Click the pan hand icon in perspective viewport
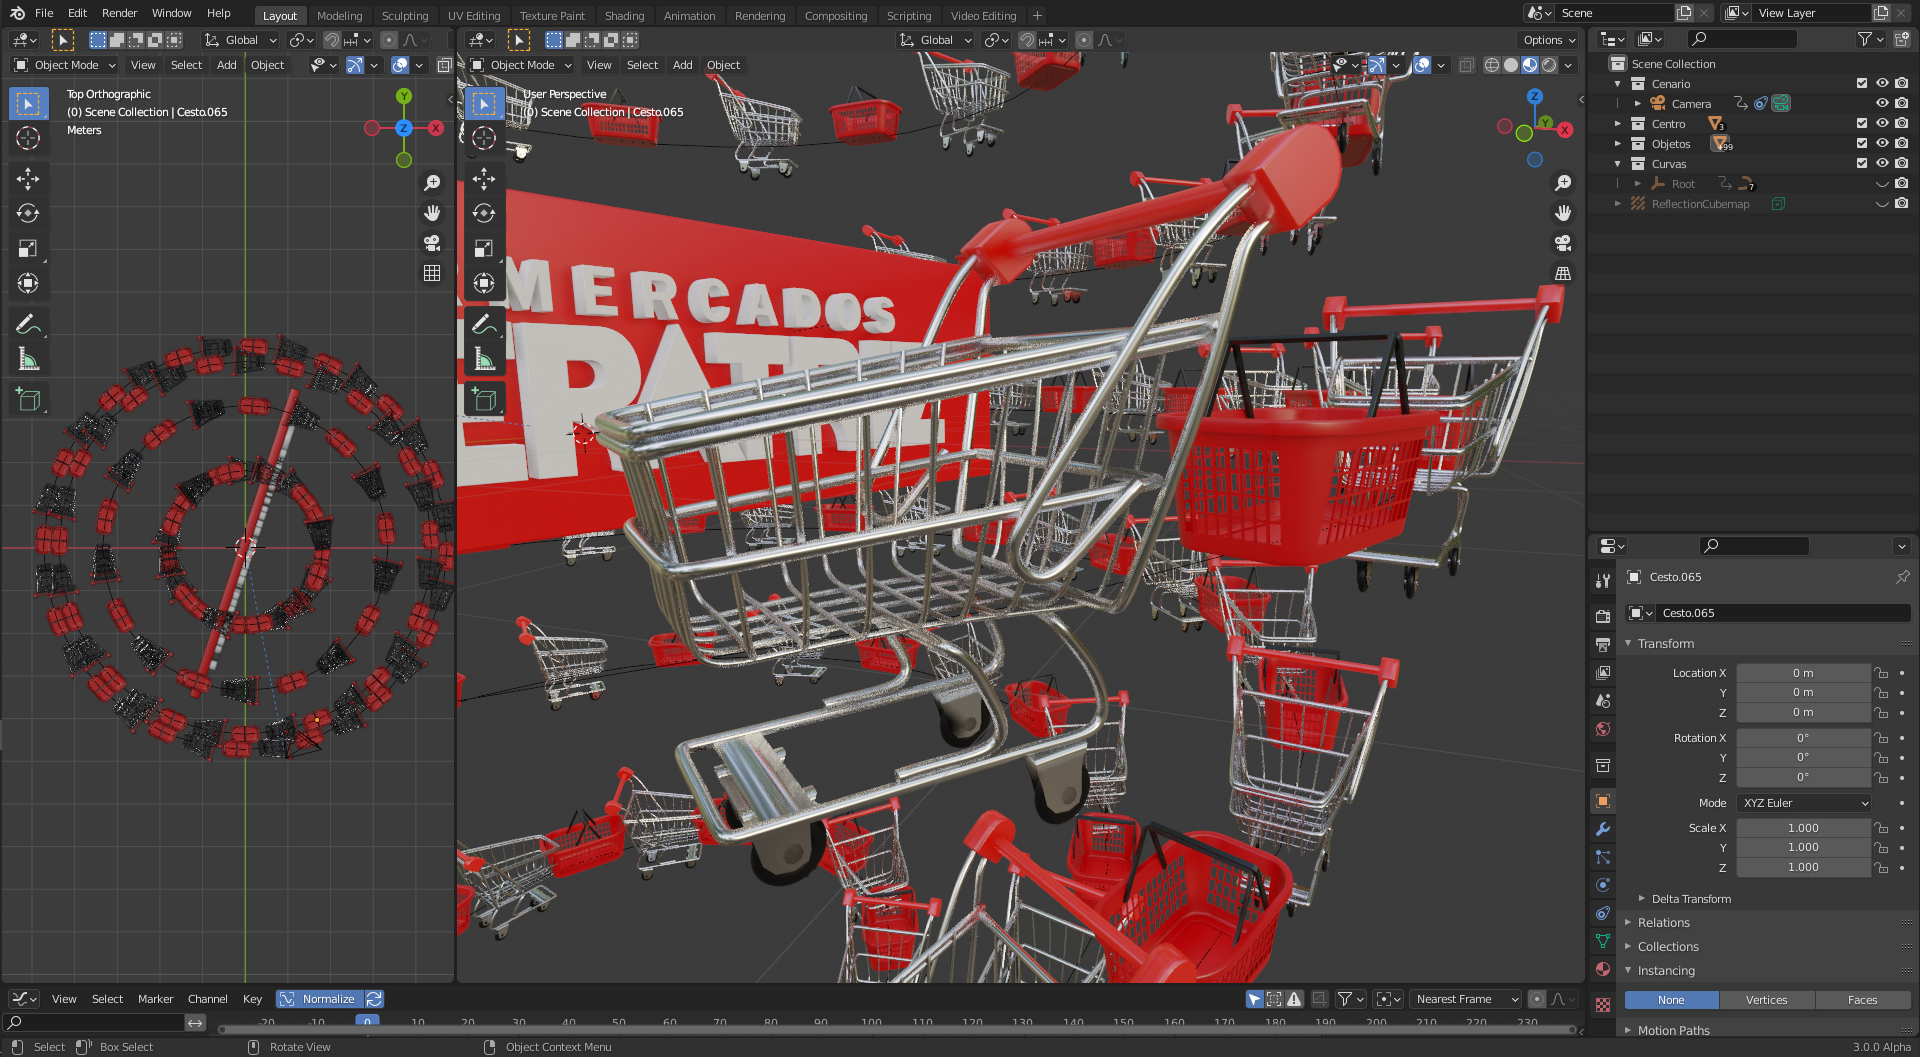This screenshot has width=1920, height=1057. [x=1563, y=213]
